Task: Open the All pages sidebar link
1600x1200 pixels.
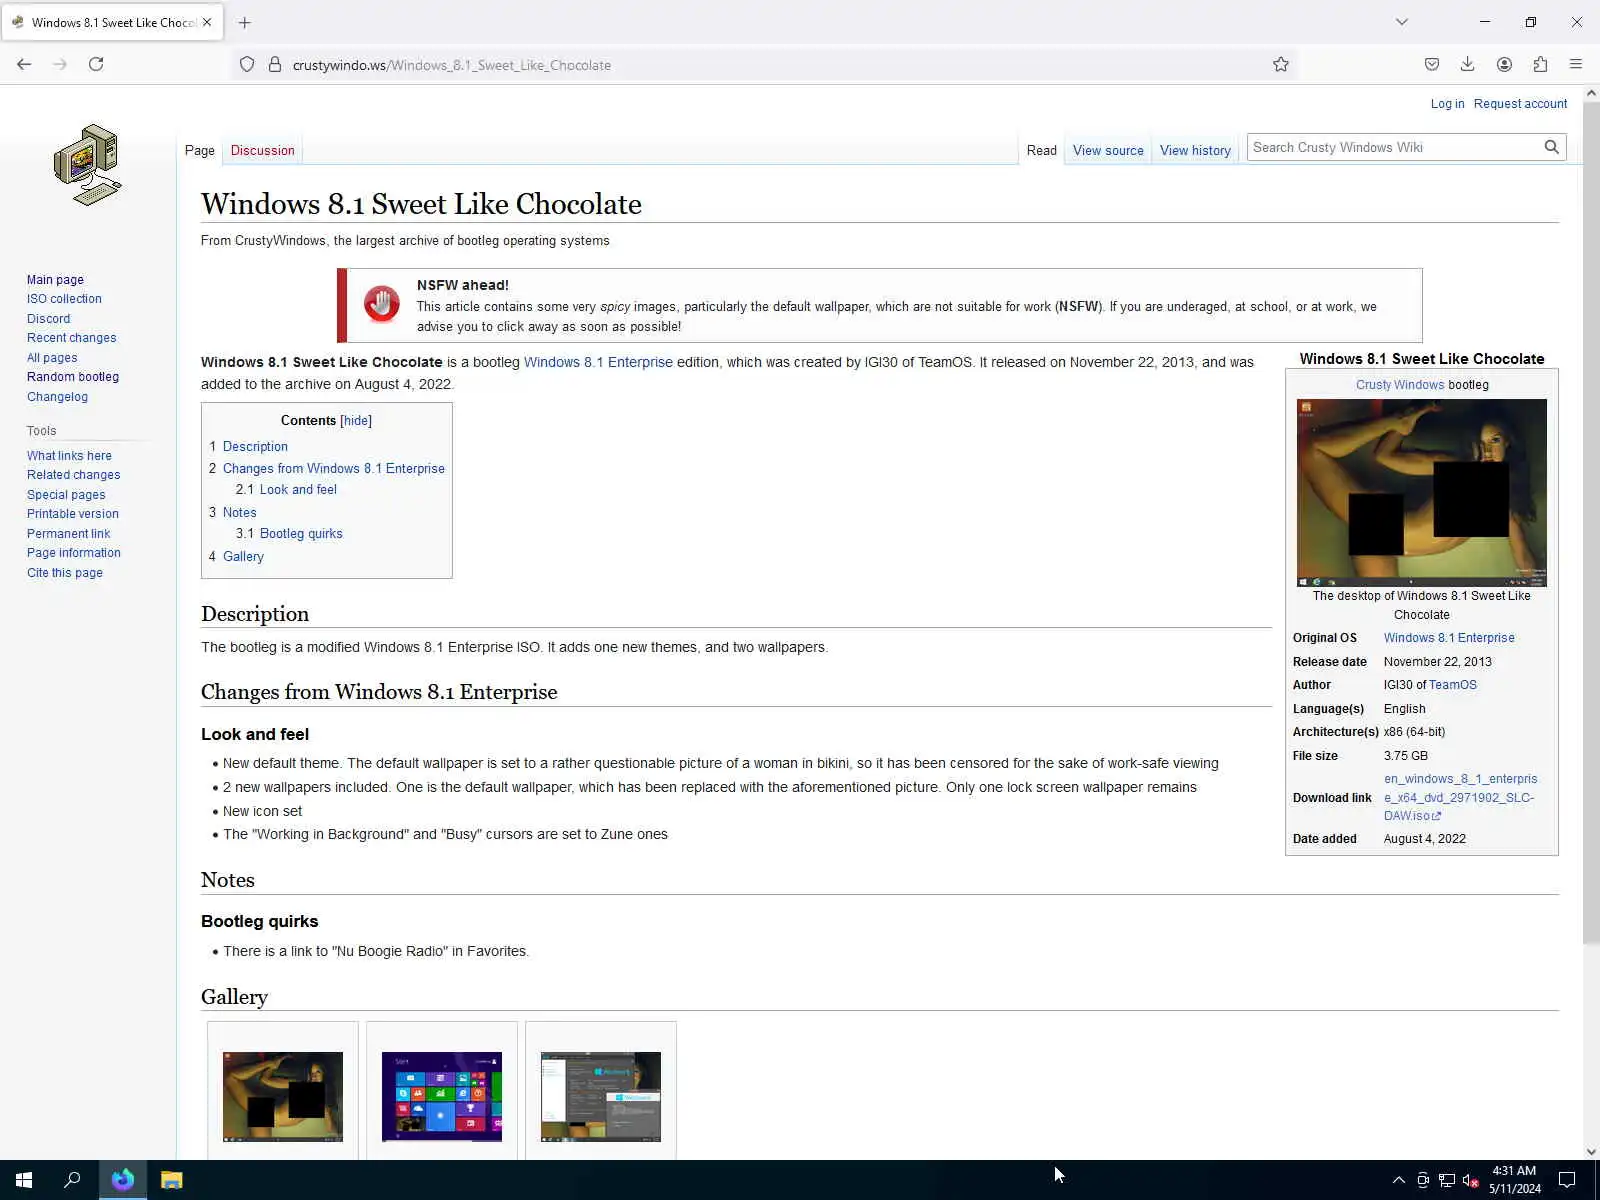Action: pyautogui.click(x=52, y=358)
